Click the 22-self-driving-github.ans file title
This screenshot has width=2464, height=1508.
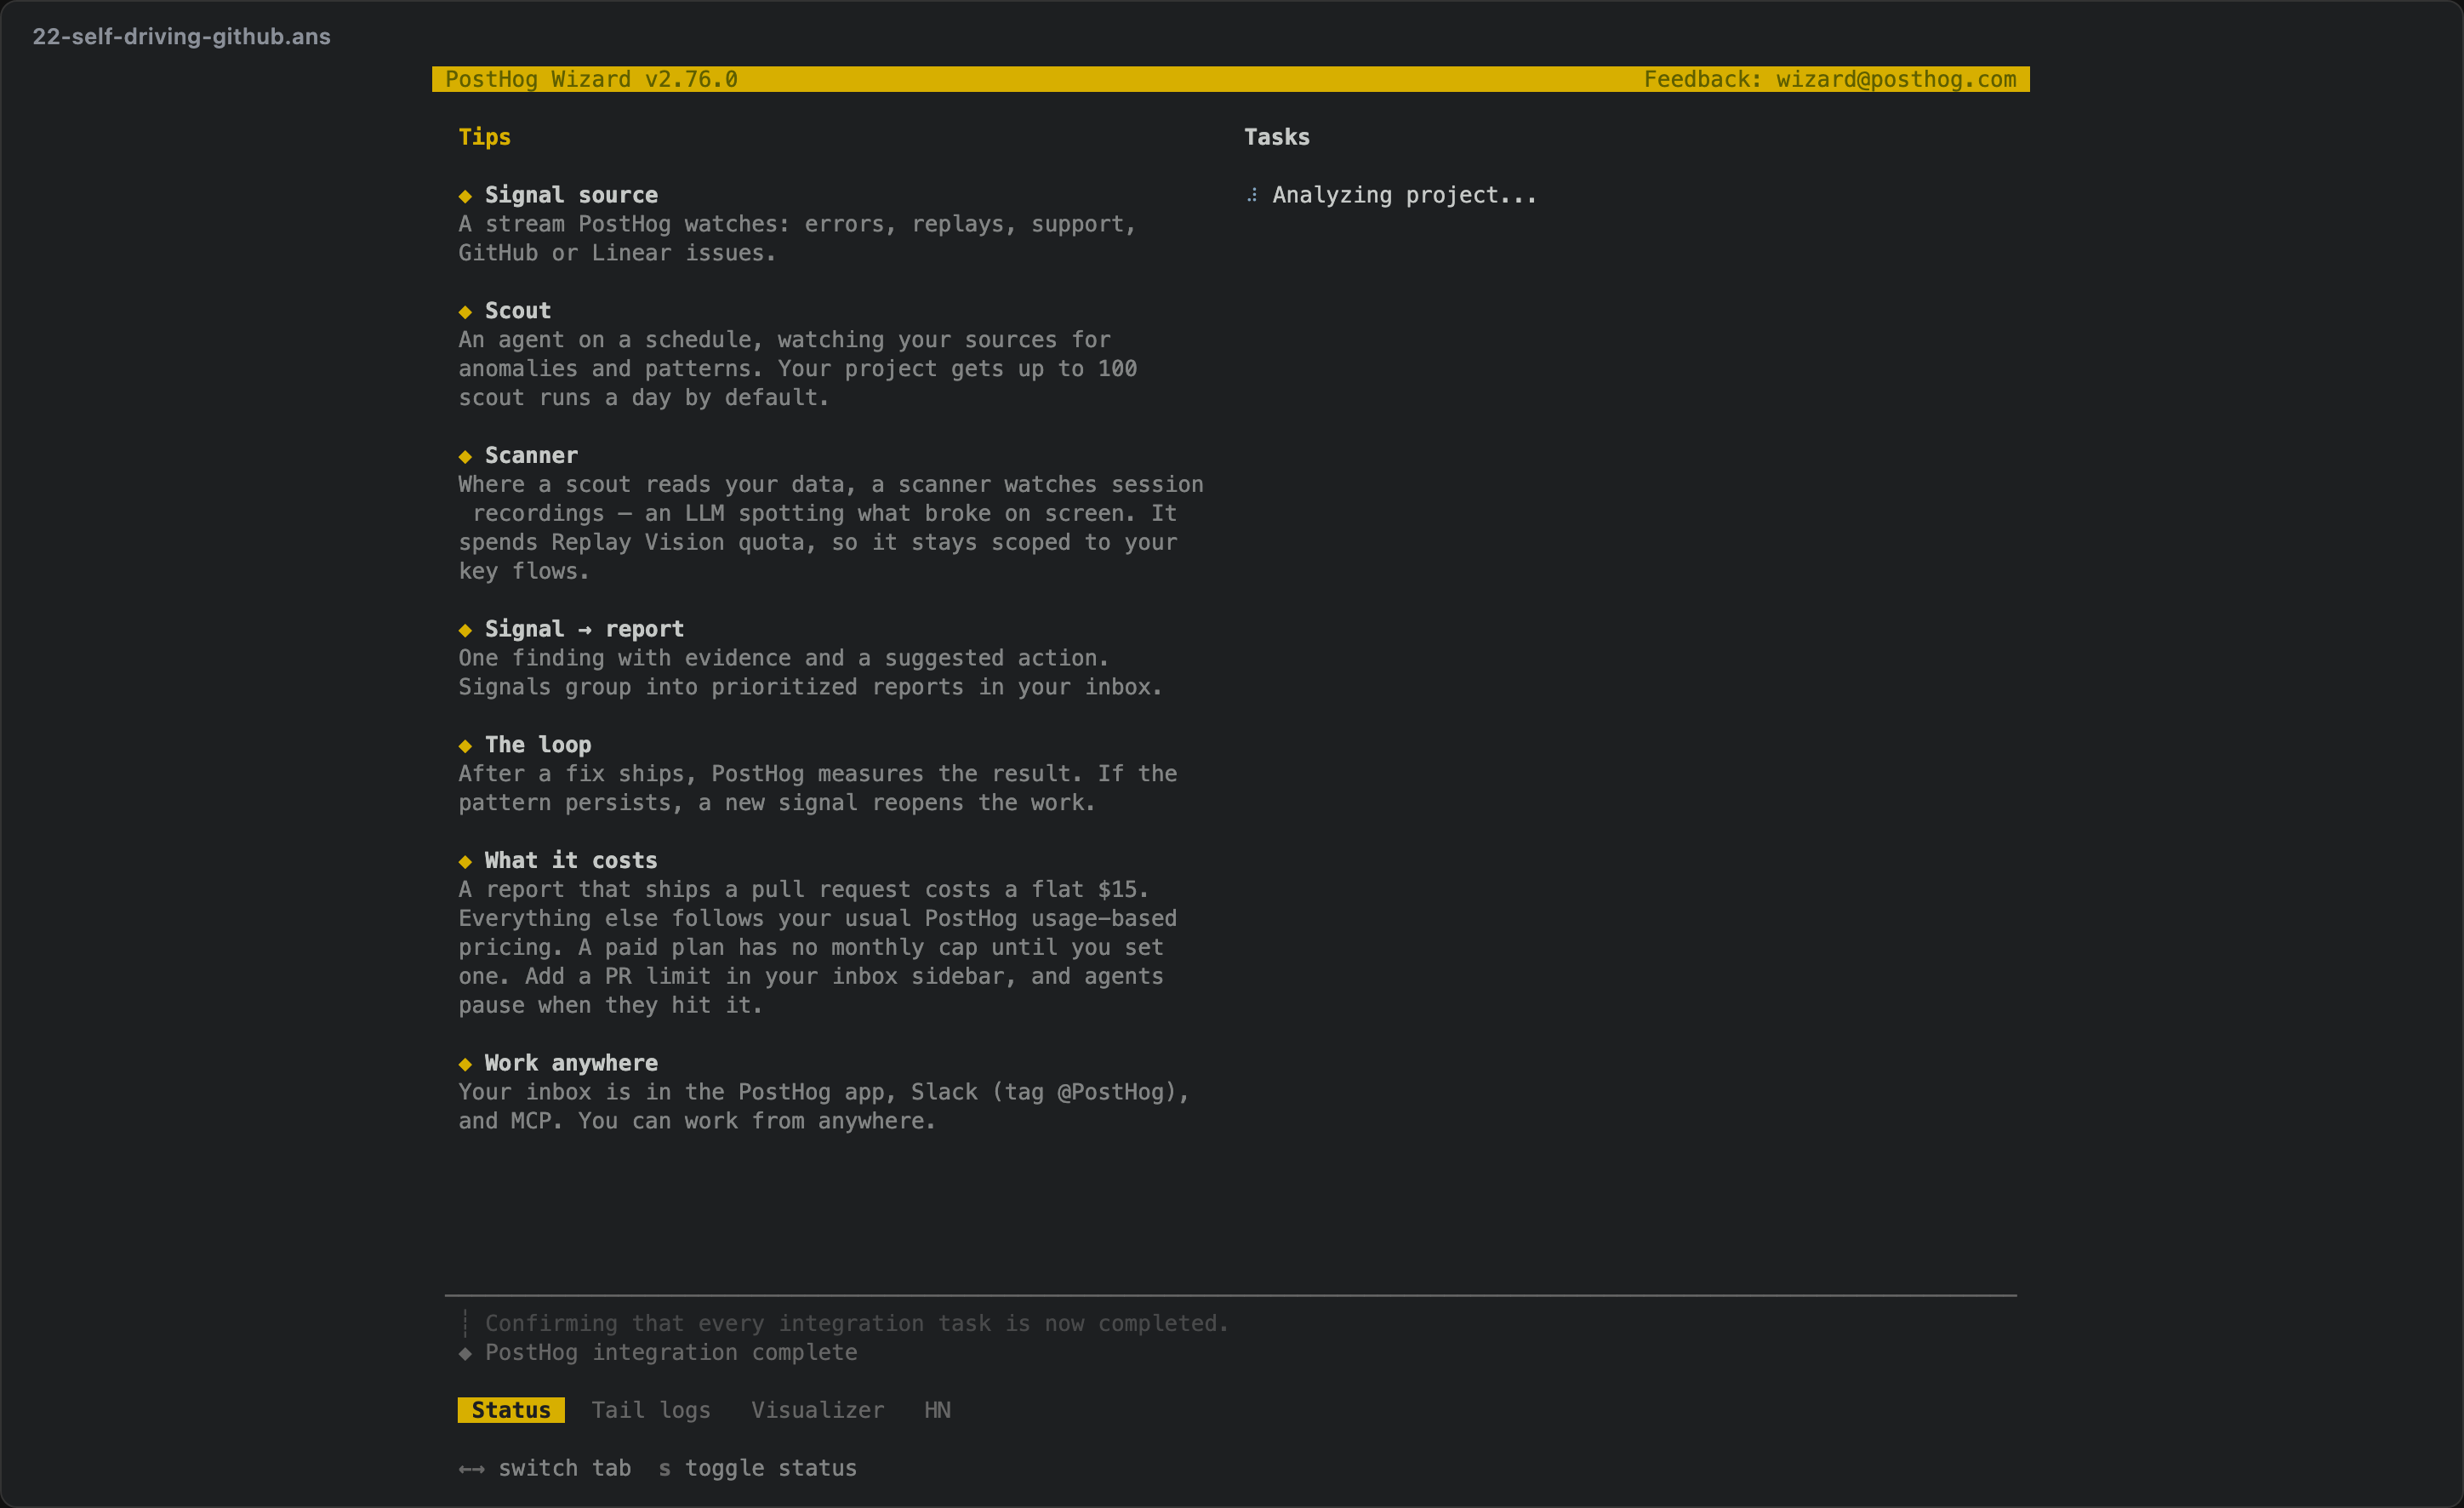181,36
